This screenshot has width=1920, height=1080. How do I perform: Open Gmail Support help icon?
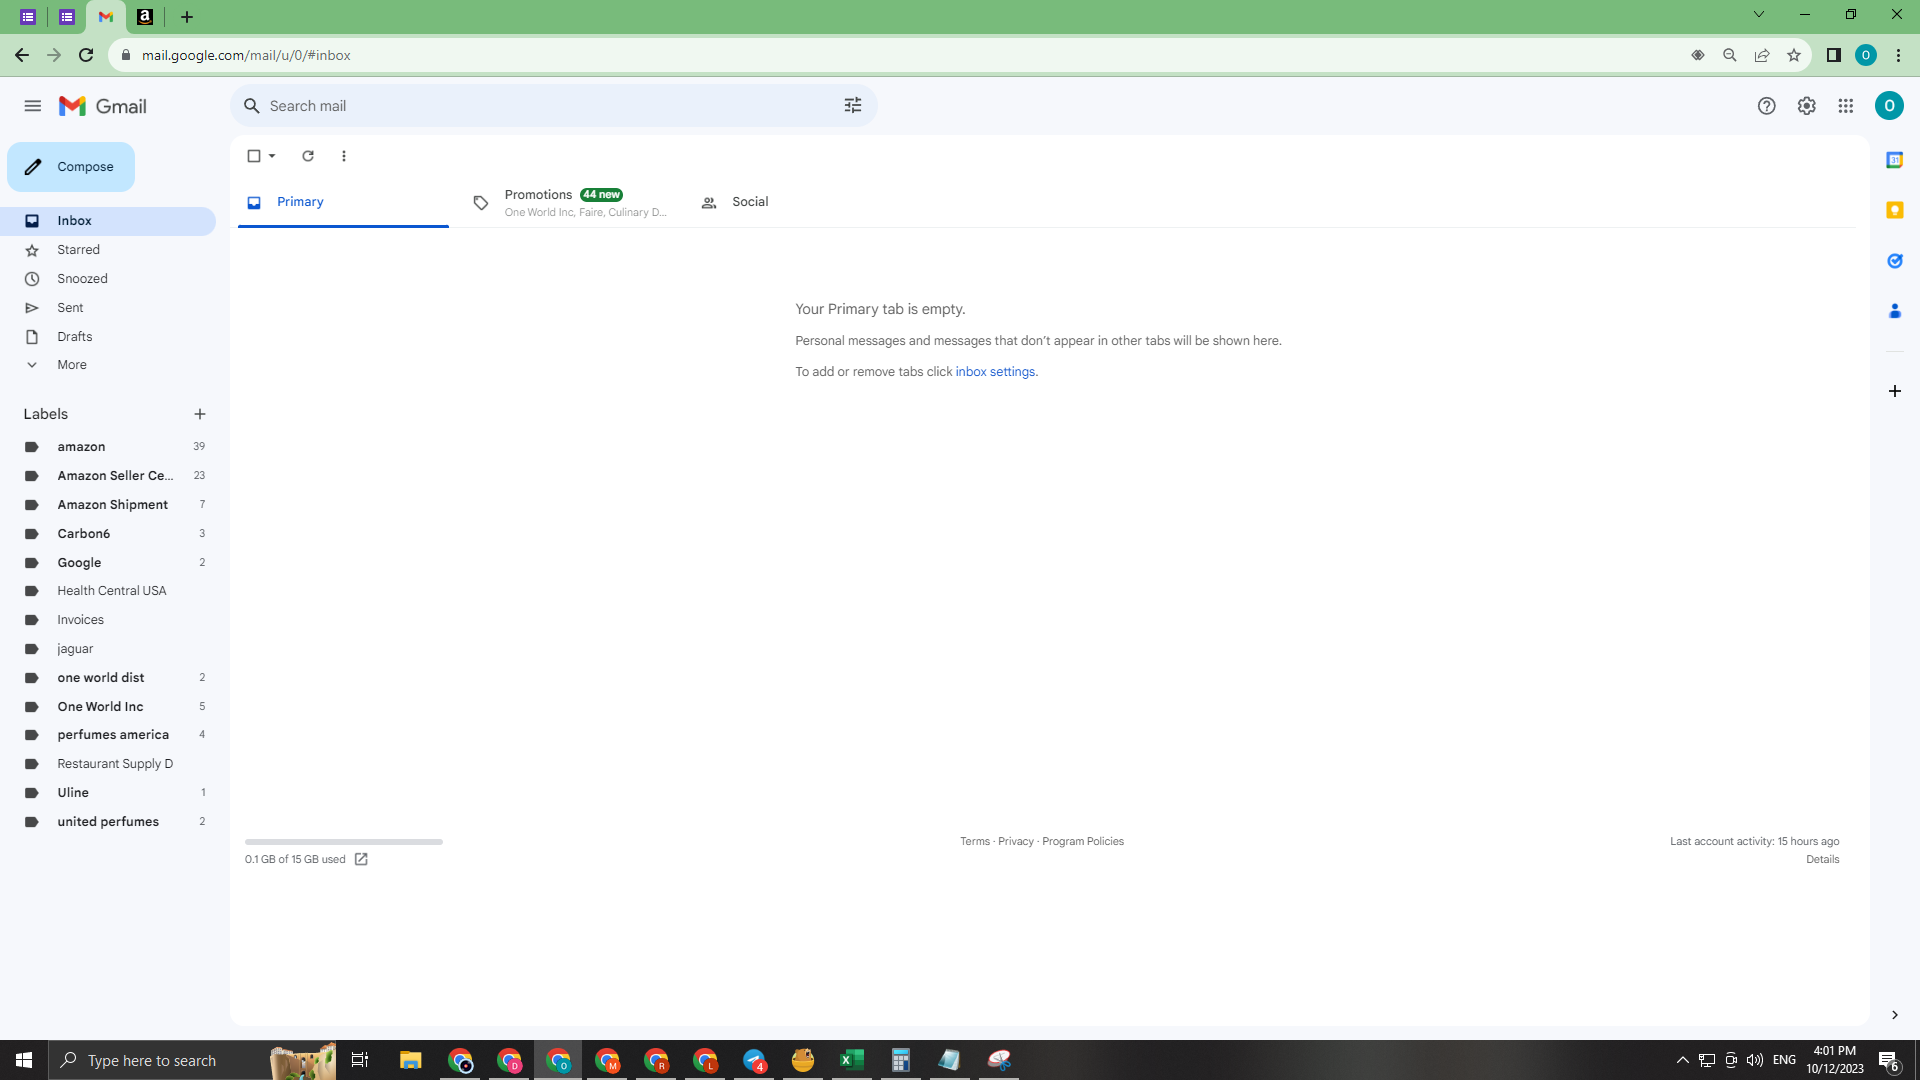[1767, 106]
